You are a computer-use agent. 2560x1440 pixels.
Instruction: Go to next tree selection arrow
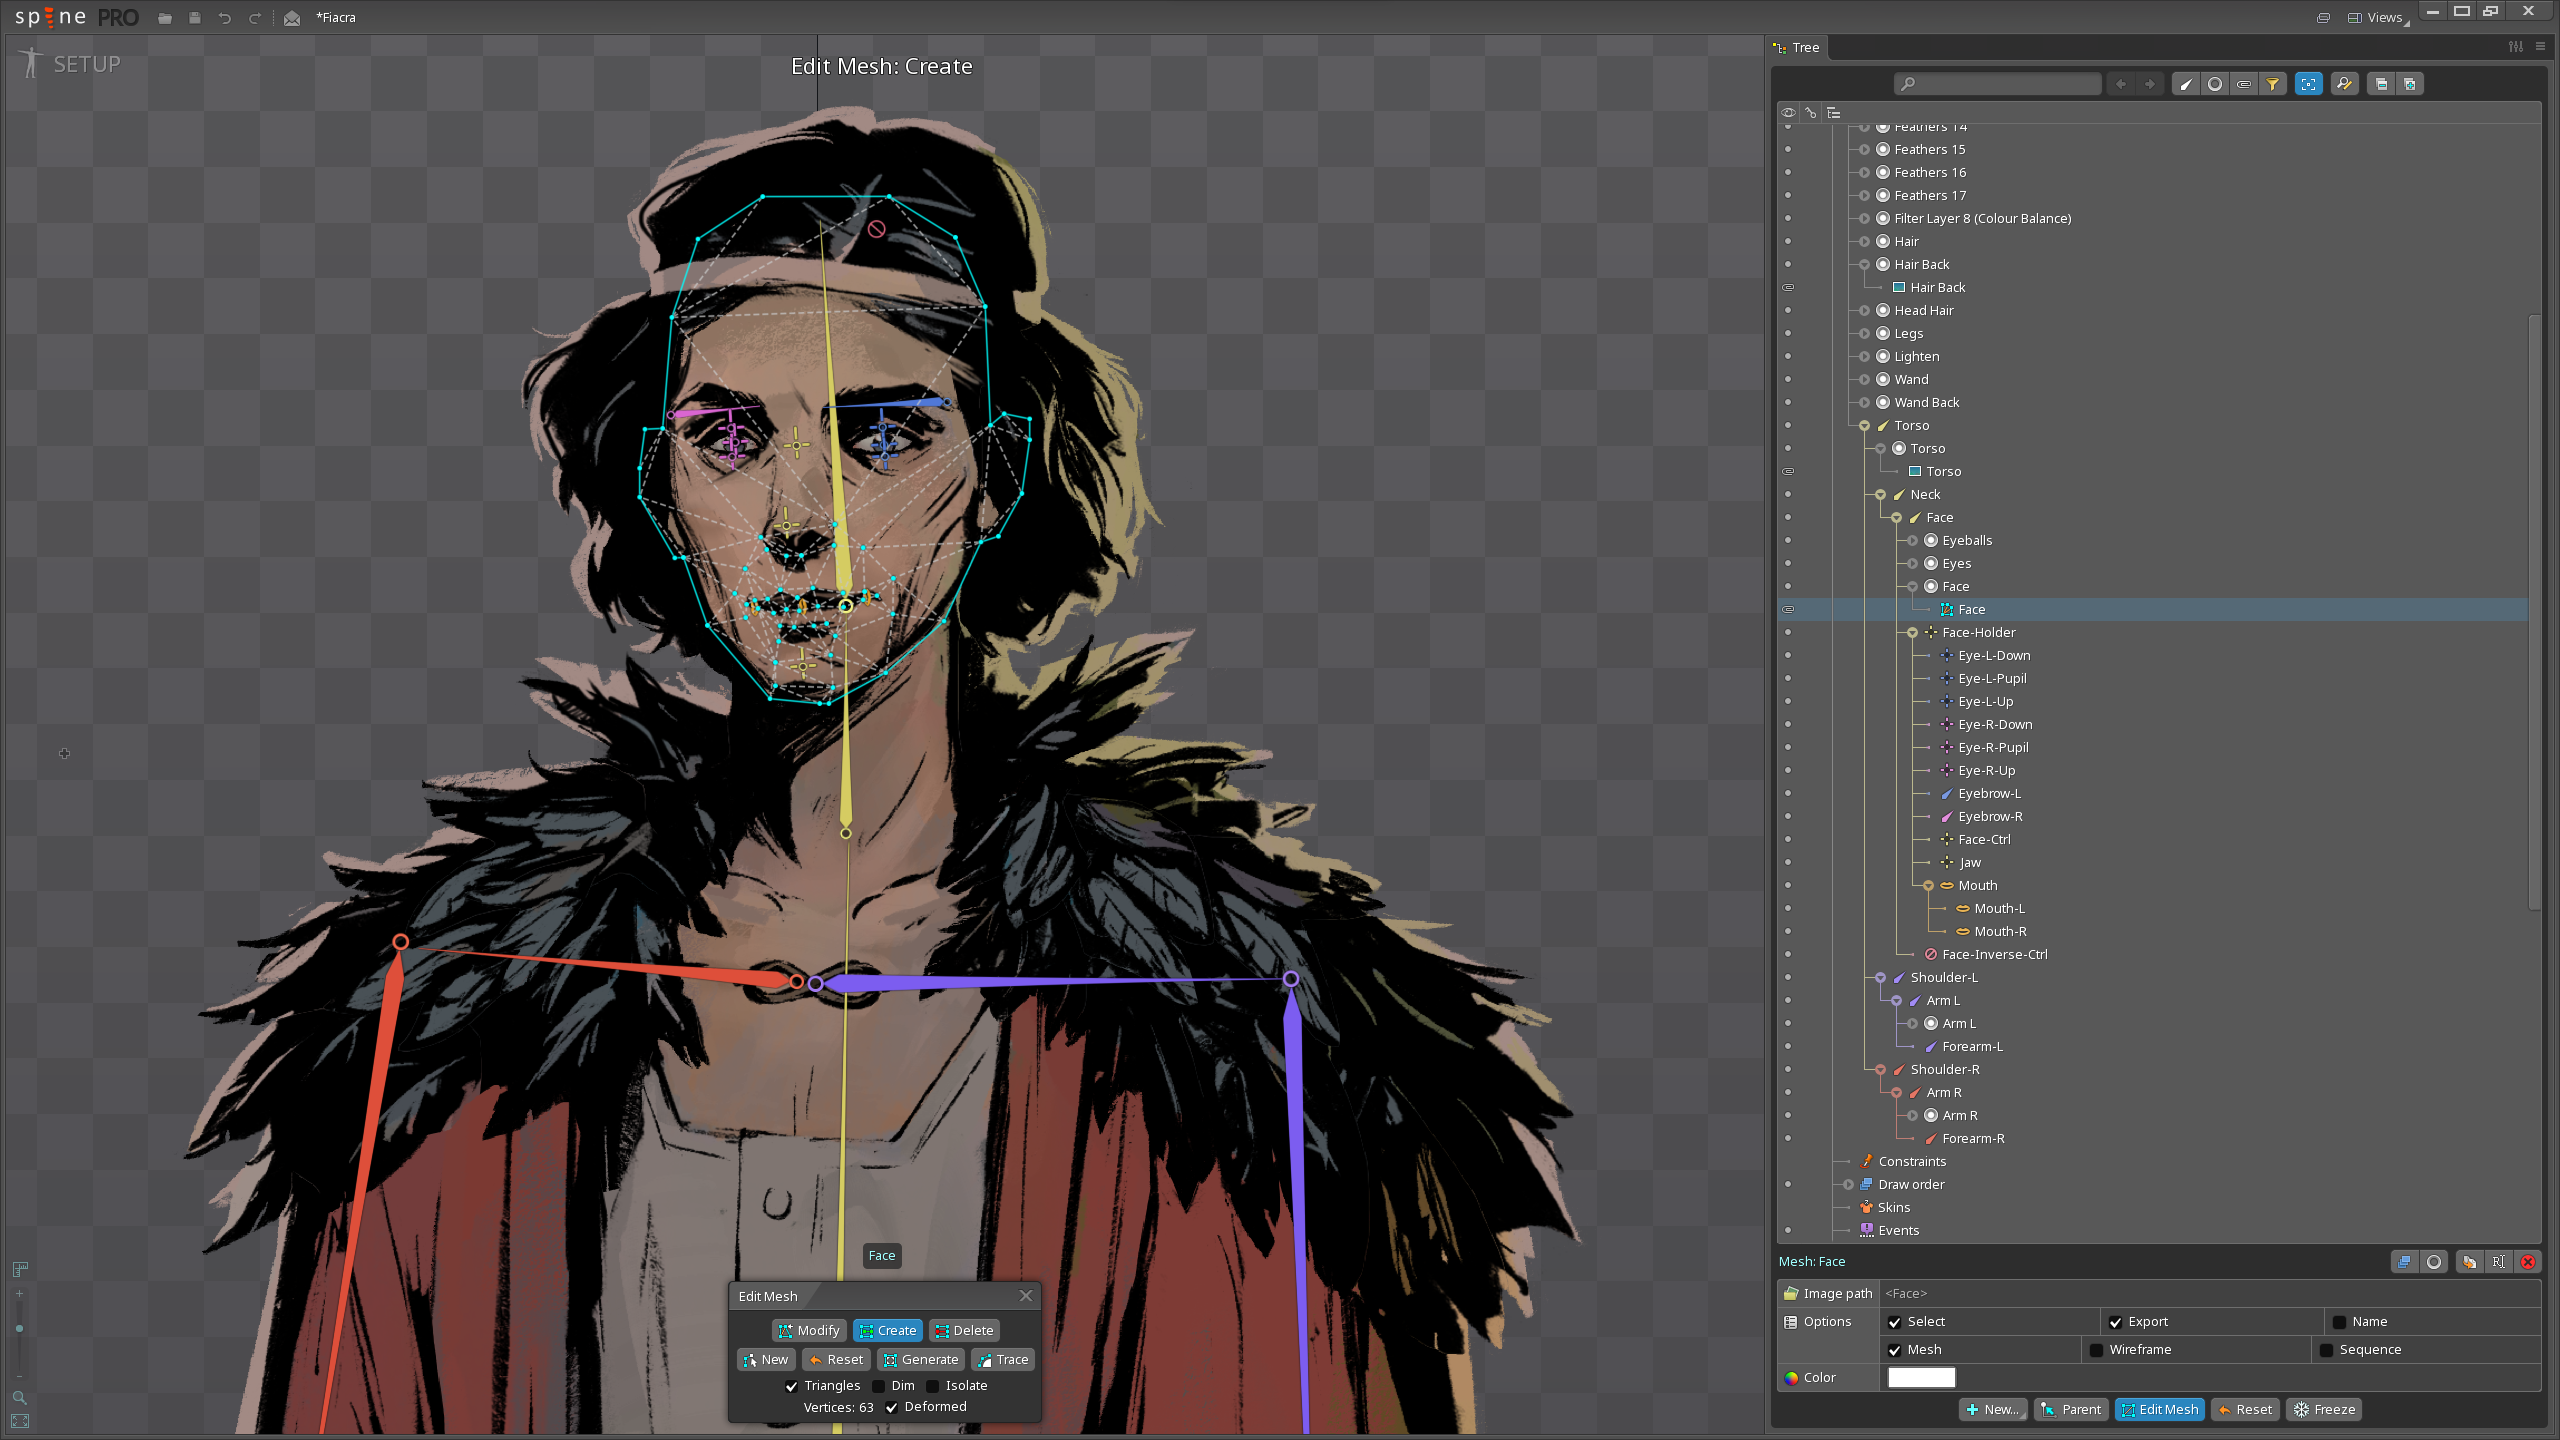coord(2150,84)
